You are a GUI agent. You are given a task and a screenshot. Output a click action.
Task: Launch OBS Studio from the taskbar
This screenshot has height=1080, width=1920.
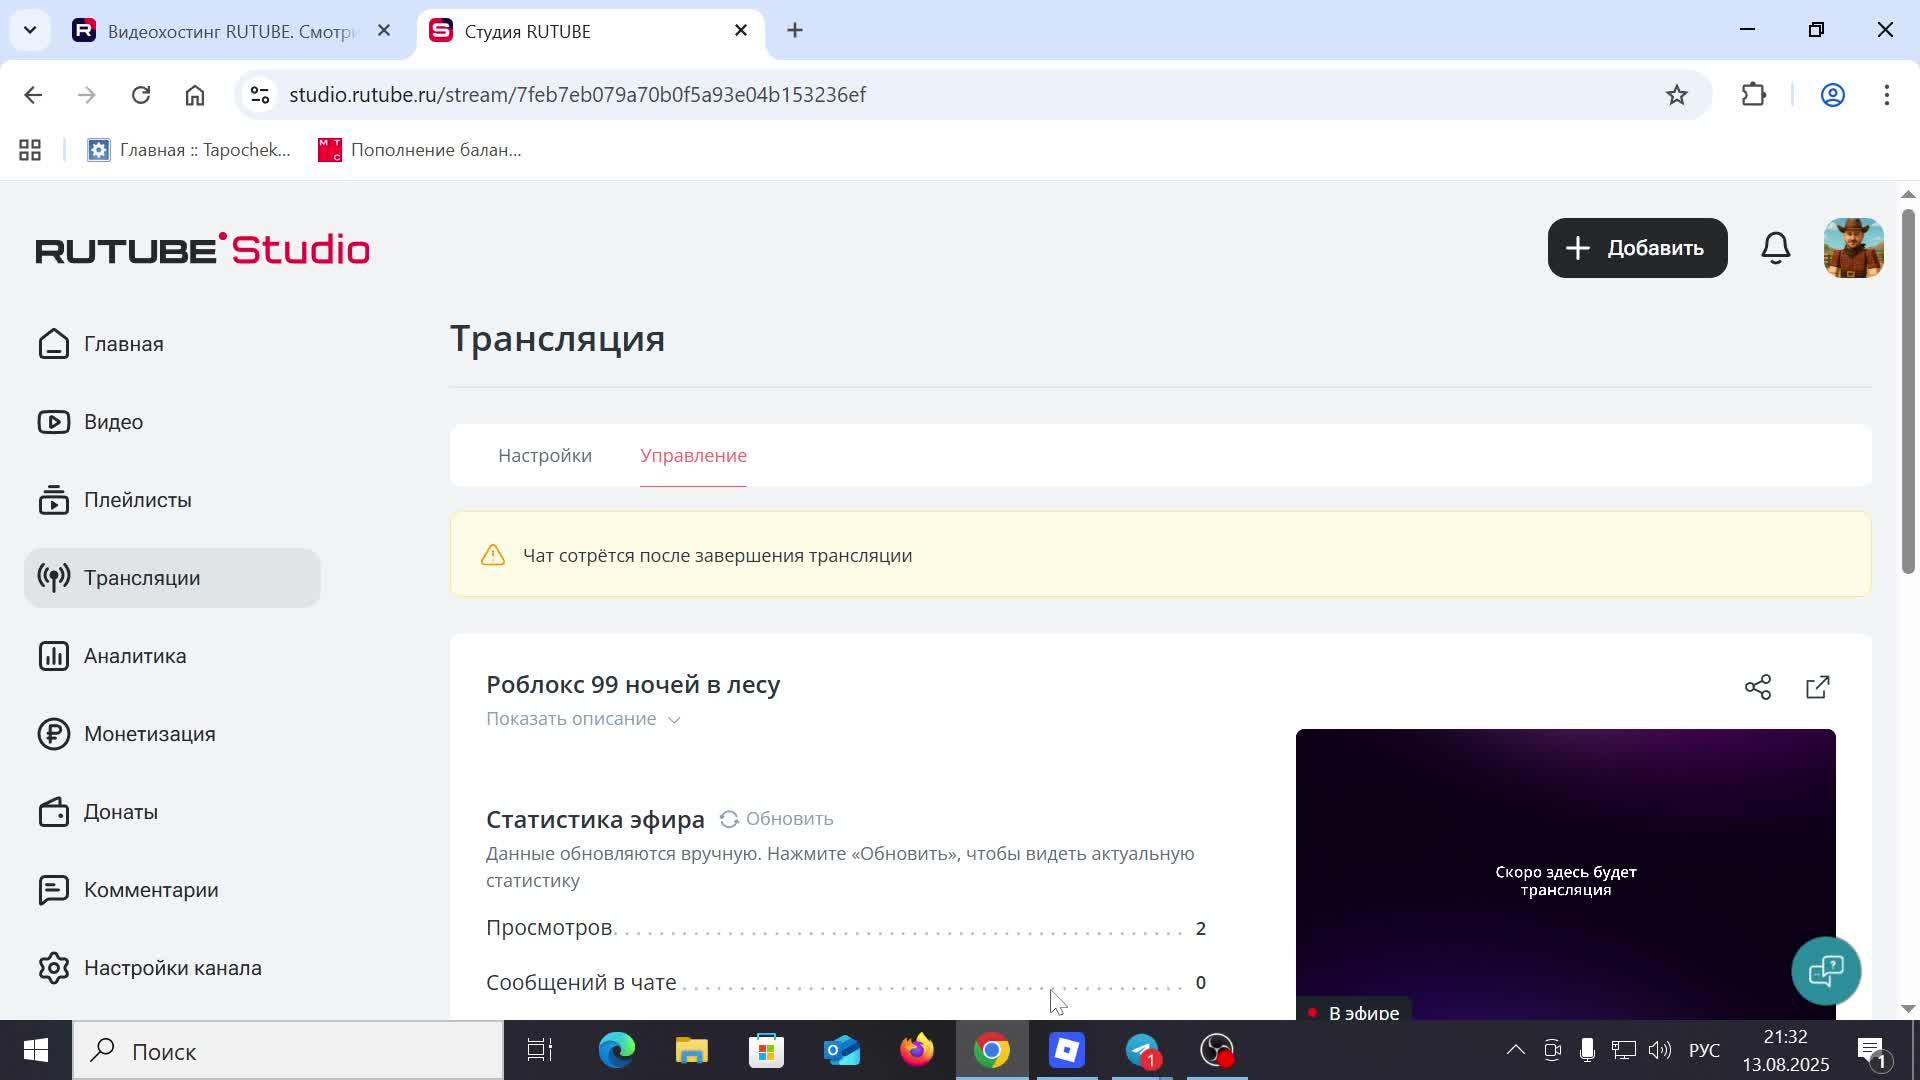tap(1216, 1050)
